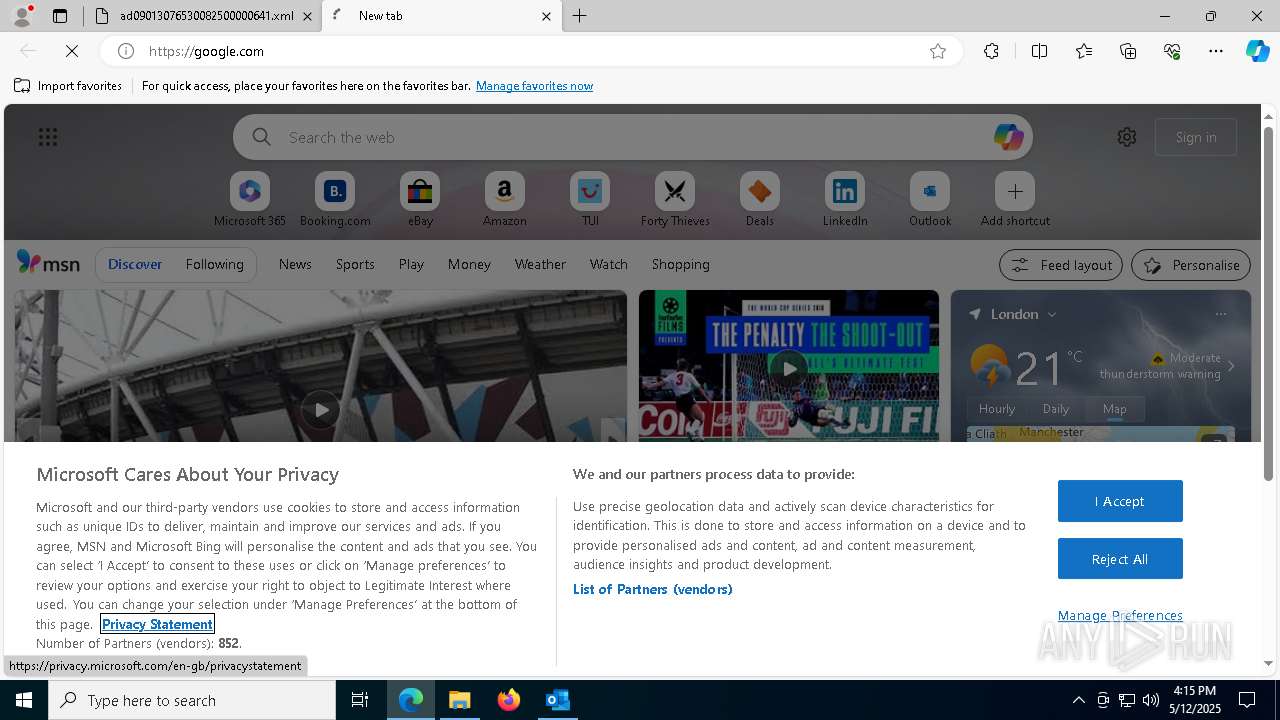Add a new shortcut tile

[1015, 199]
